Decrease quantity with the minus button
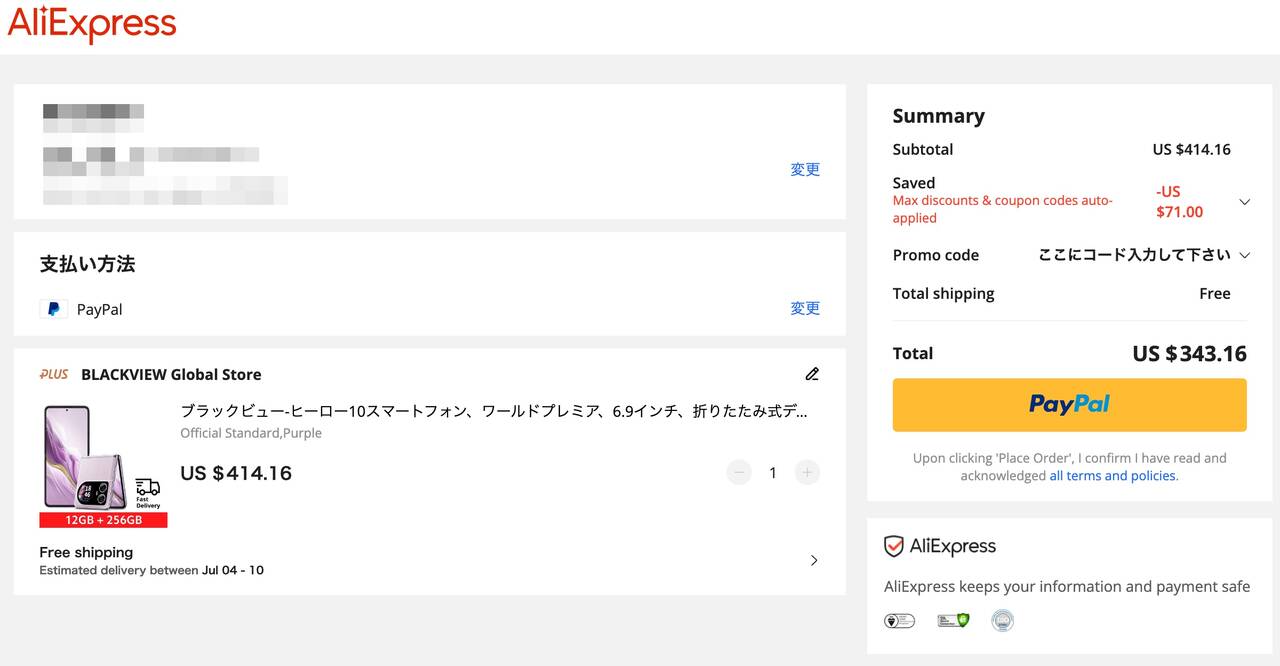 739,472
